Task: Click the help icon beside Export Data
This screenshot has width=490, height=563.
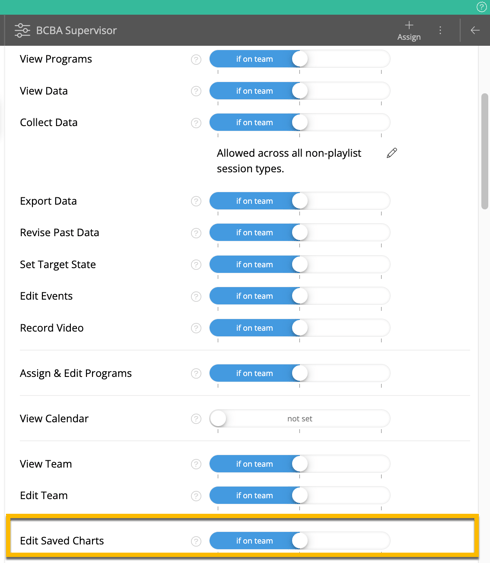Action: 196,201
